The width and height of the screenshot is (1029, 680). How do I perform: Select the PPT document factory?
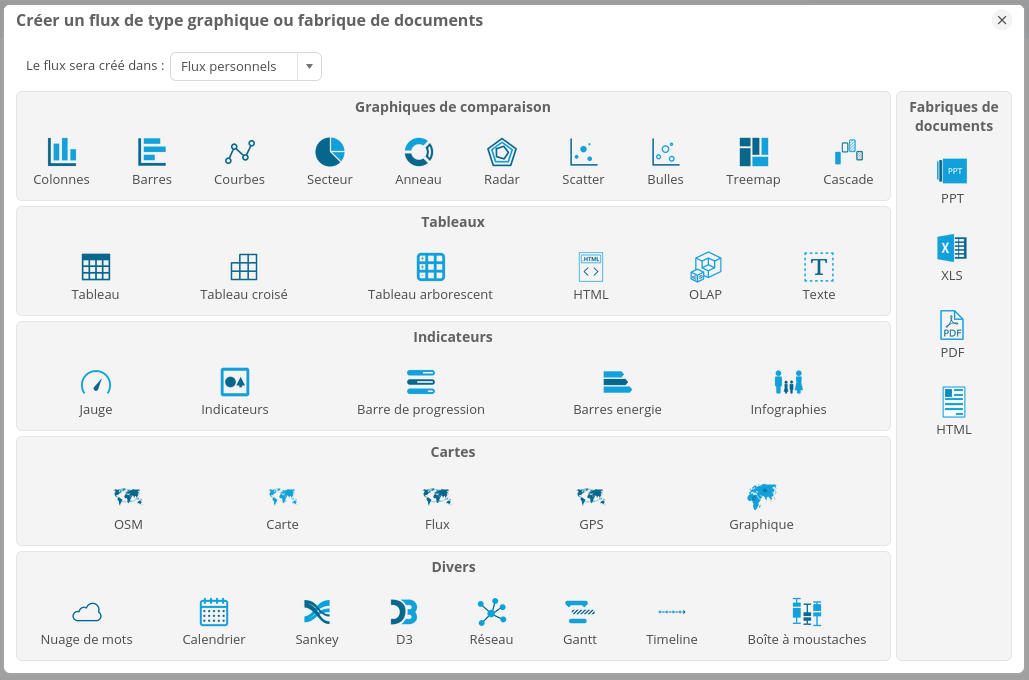[x=951, y=172]
